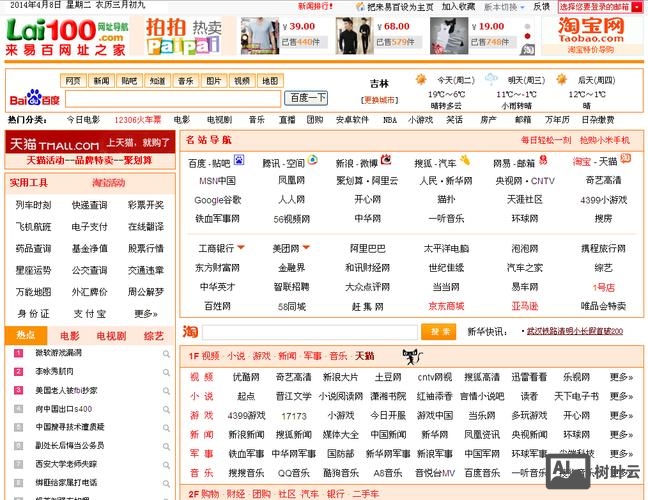Expand 更多» in the 小说 row
Image resolution: width=648 pixels, height=500 pixels.
click(621, 396)
